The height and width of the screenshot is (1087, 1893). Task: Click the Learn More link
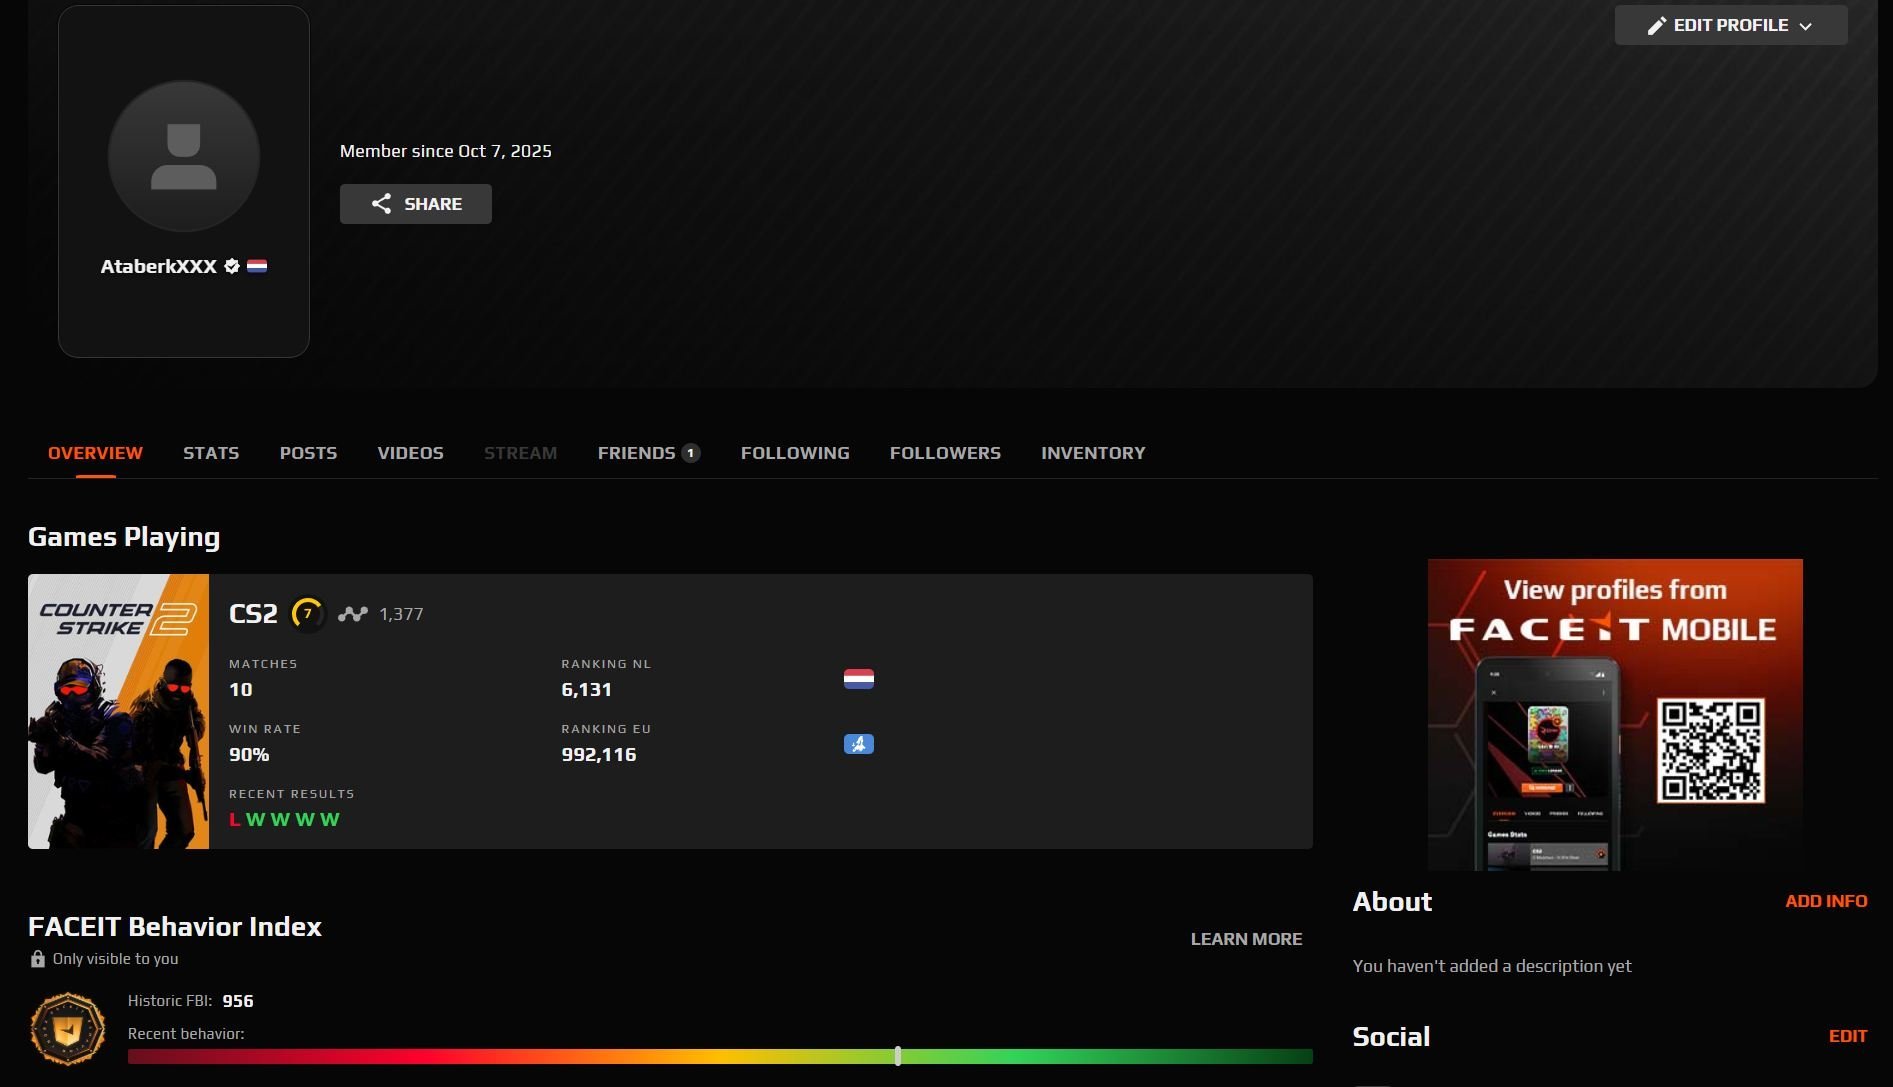1246,939
